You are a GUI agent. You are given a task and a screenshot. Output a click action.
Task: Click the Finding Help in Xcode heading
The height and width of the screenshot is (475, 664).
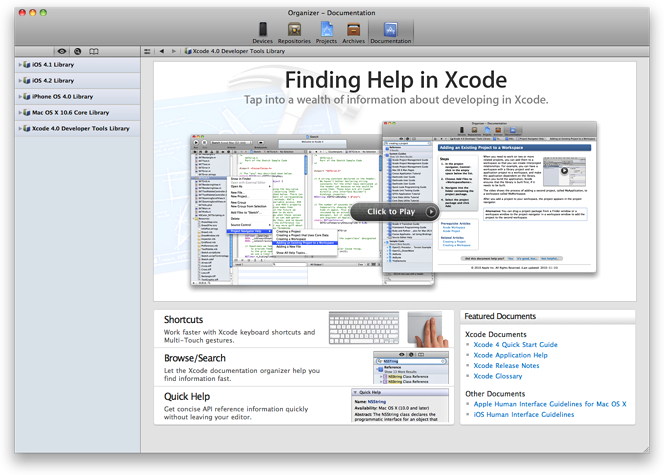click(396, 80)
